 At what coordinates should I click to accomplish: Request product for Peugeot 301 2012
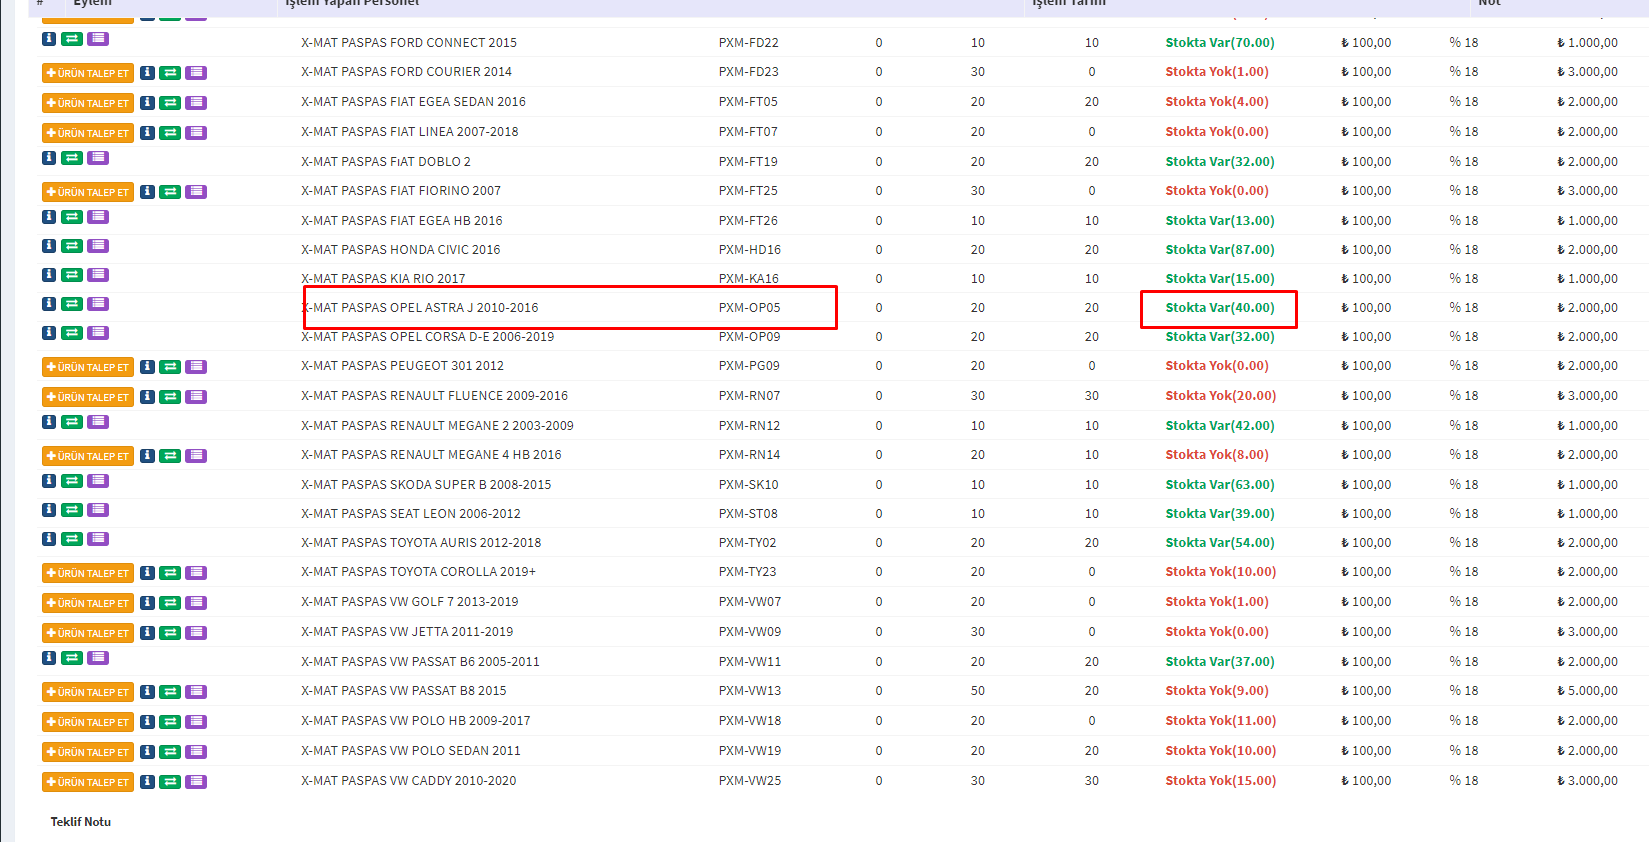click(88, 367)
